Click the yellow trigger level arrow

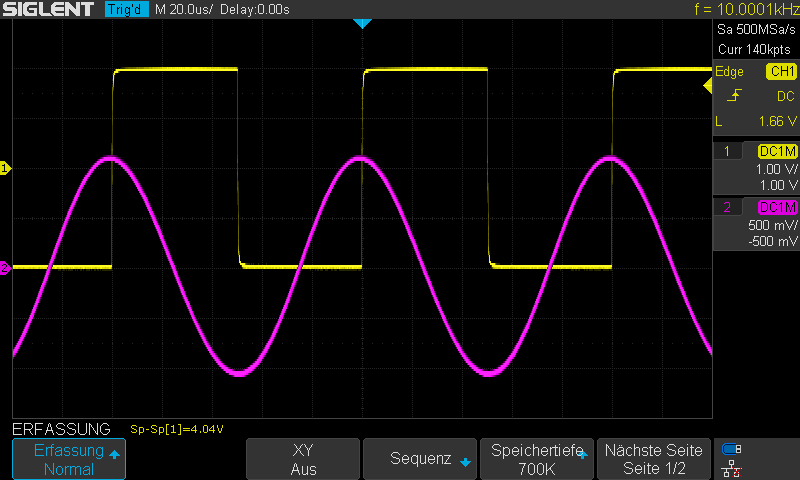[708, 86]
